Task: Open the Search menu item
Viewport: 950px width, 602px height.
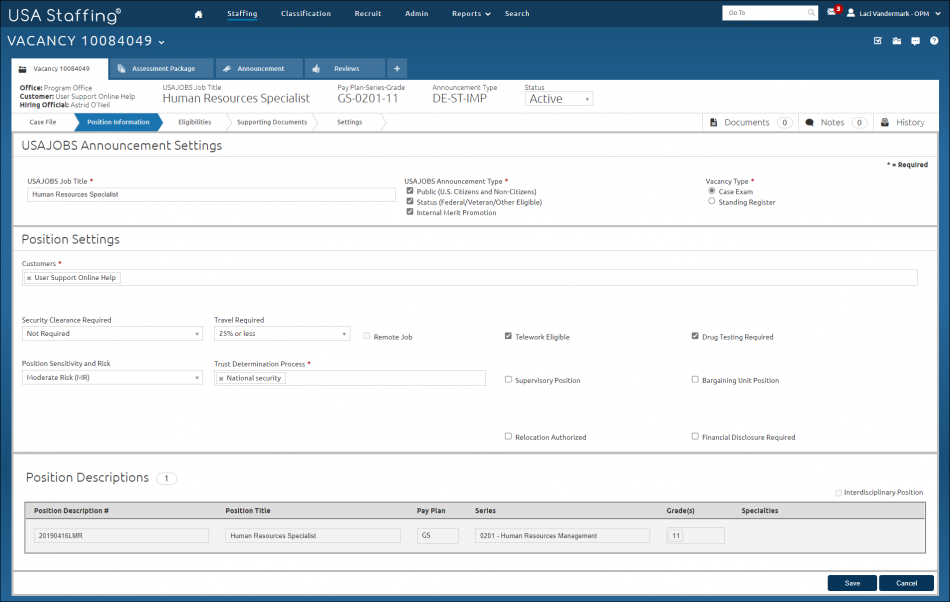Action: click(517, 13)
